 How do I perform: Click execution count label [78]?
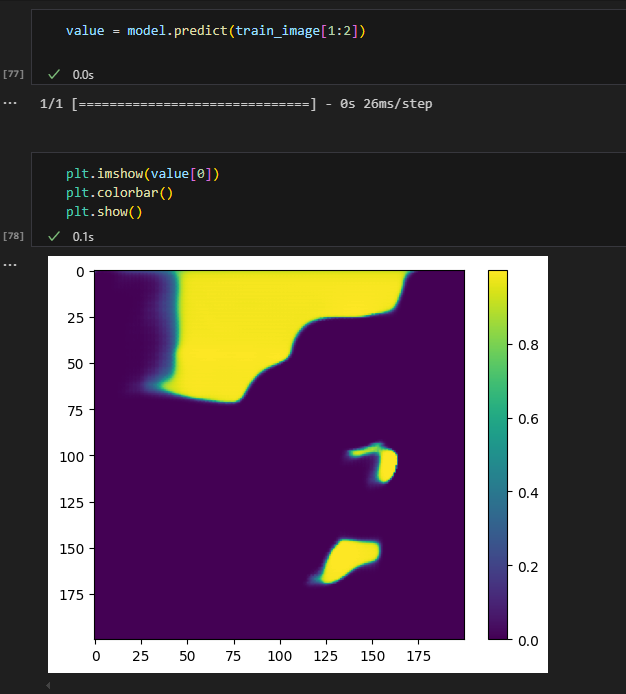(13, 236)
